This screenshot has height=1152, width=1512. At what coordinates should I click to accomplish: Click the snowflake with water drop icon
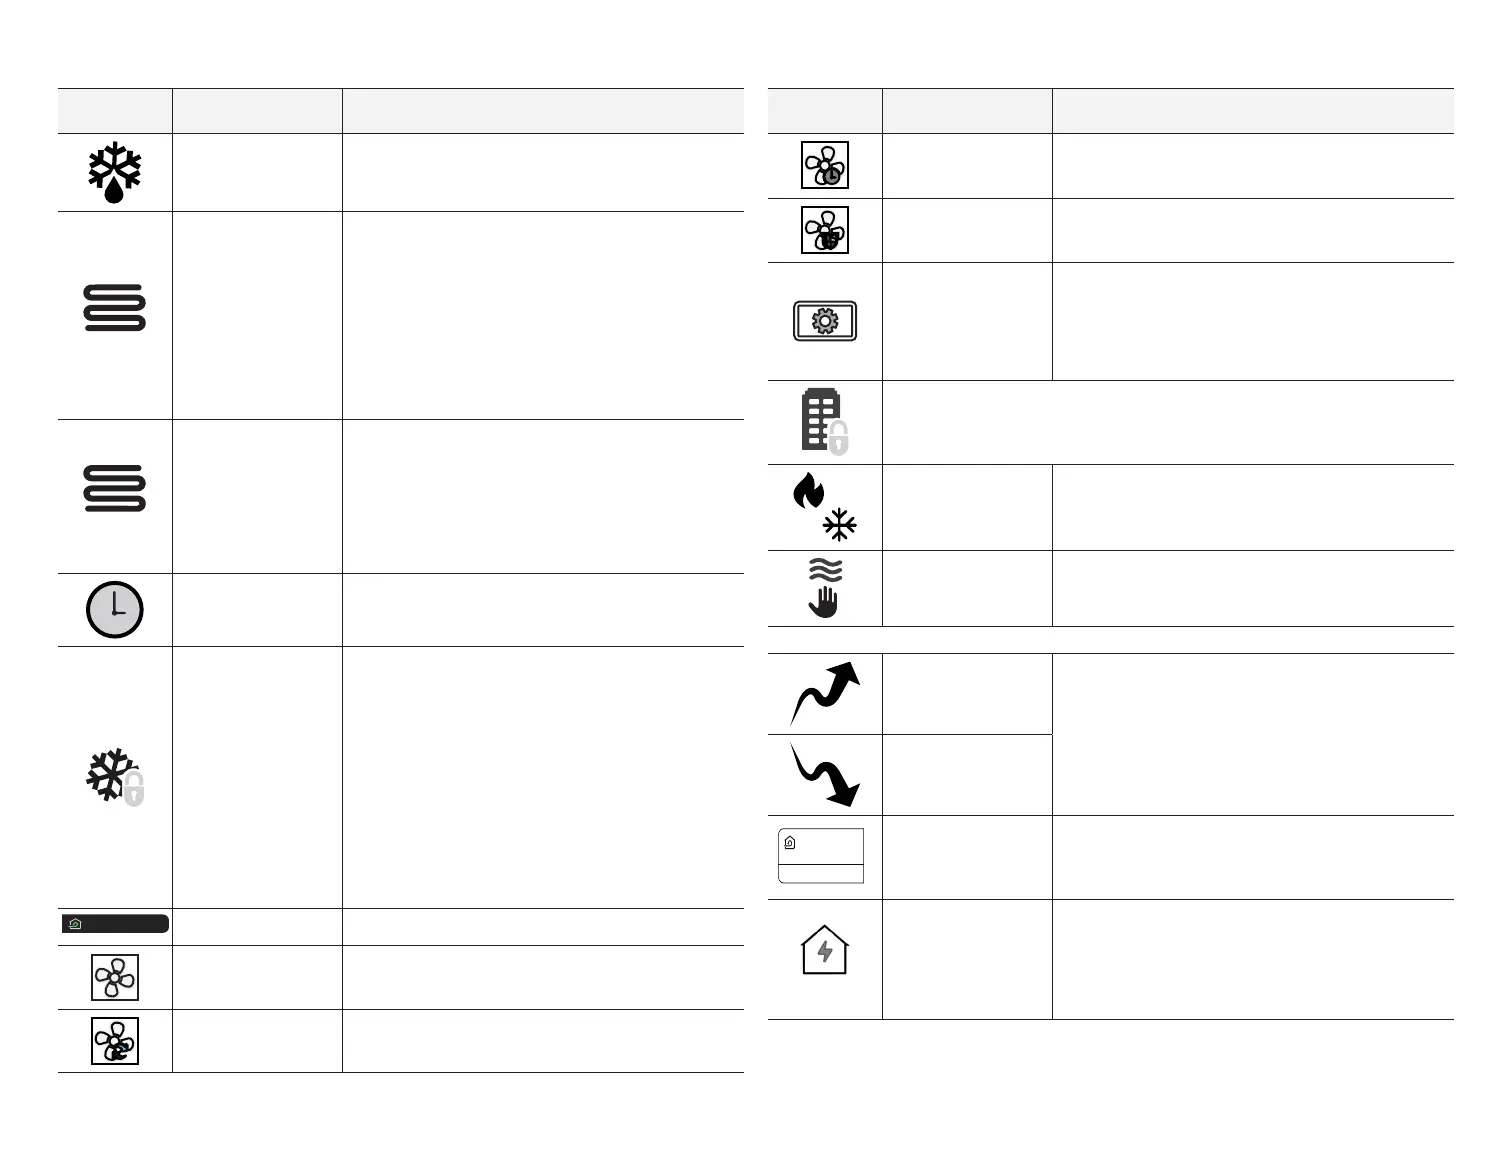coord(115,171)
